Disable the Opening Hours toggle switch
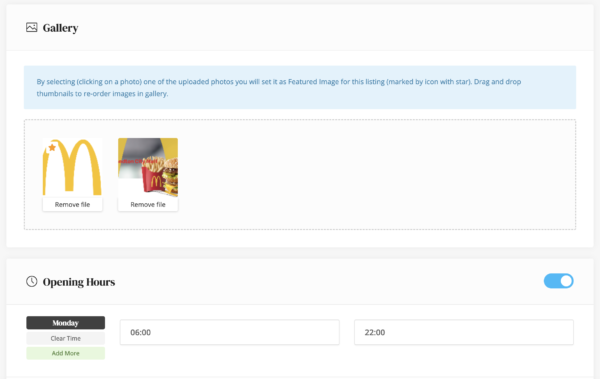Screen dimensions: 600x379 pyautogui.click(x=558, y=281)
